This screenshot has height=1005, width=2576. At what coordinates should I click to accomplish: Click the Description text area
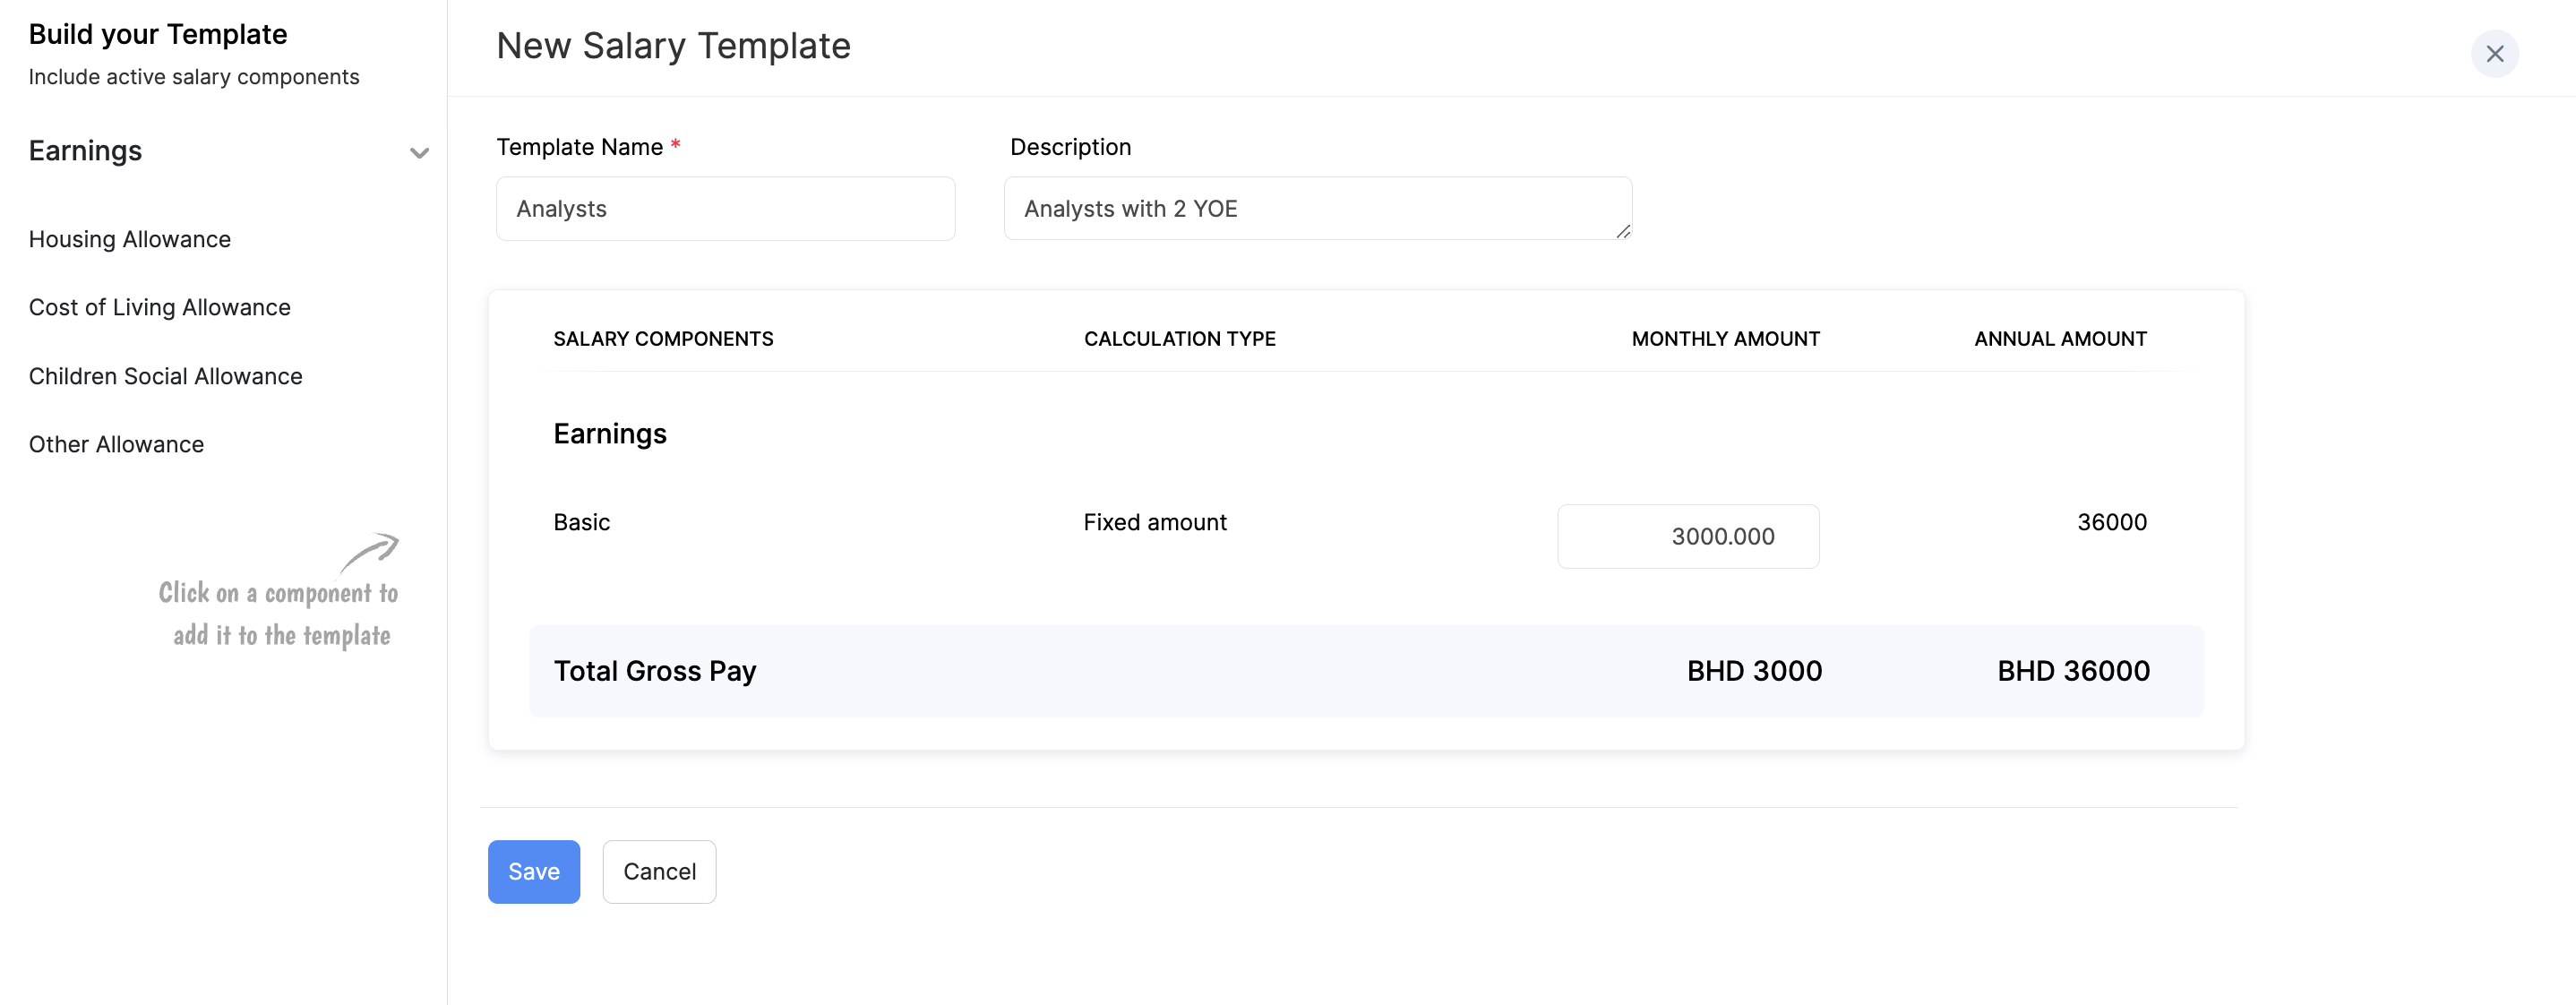click(x=1316, y=208)
